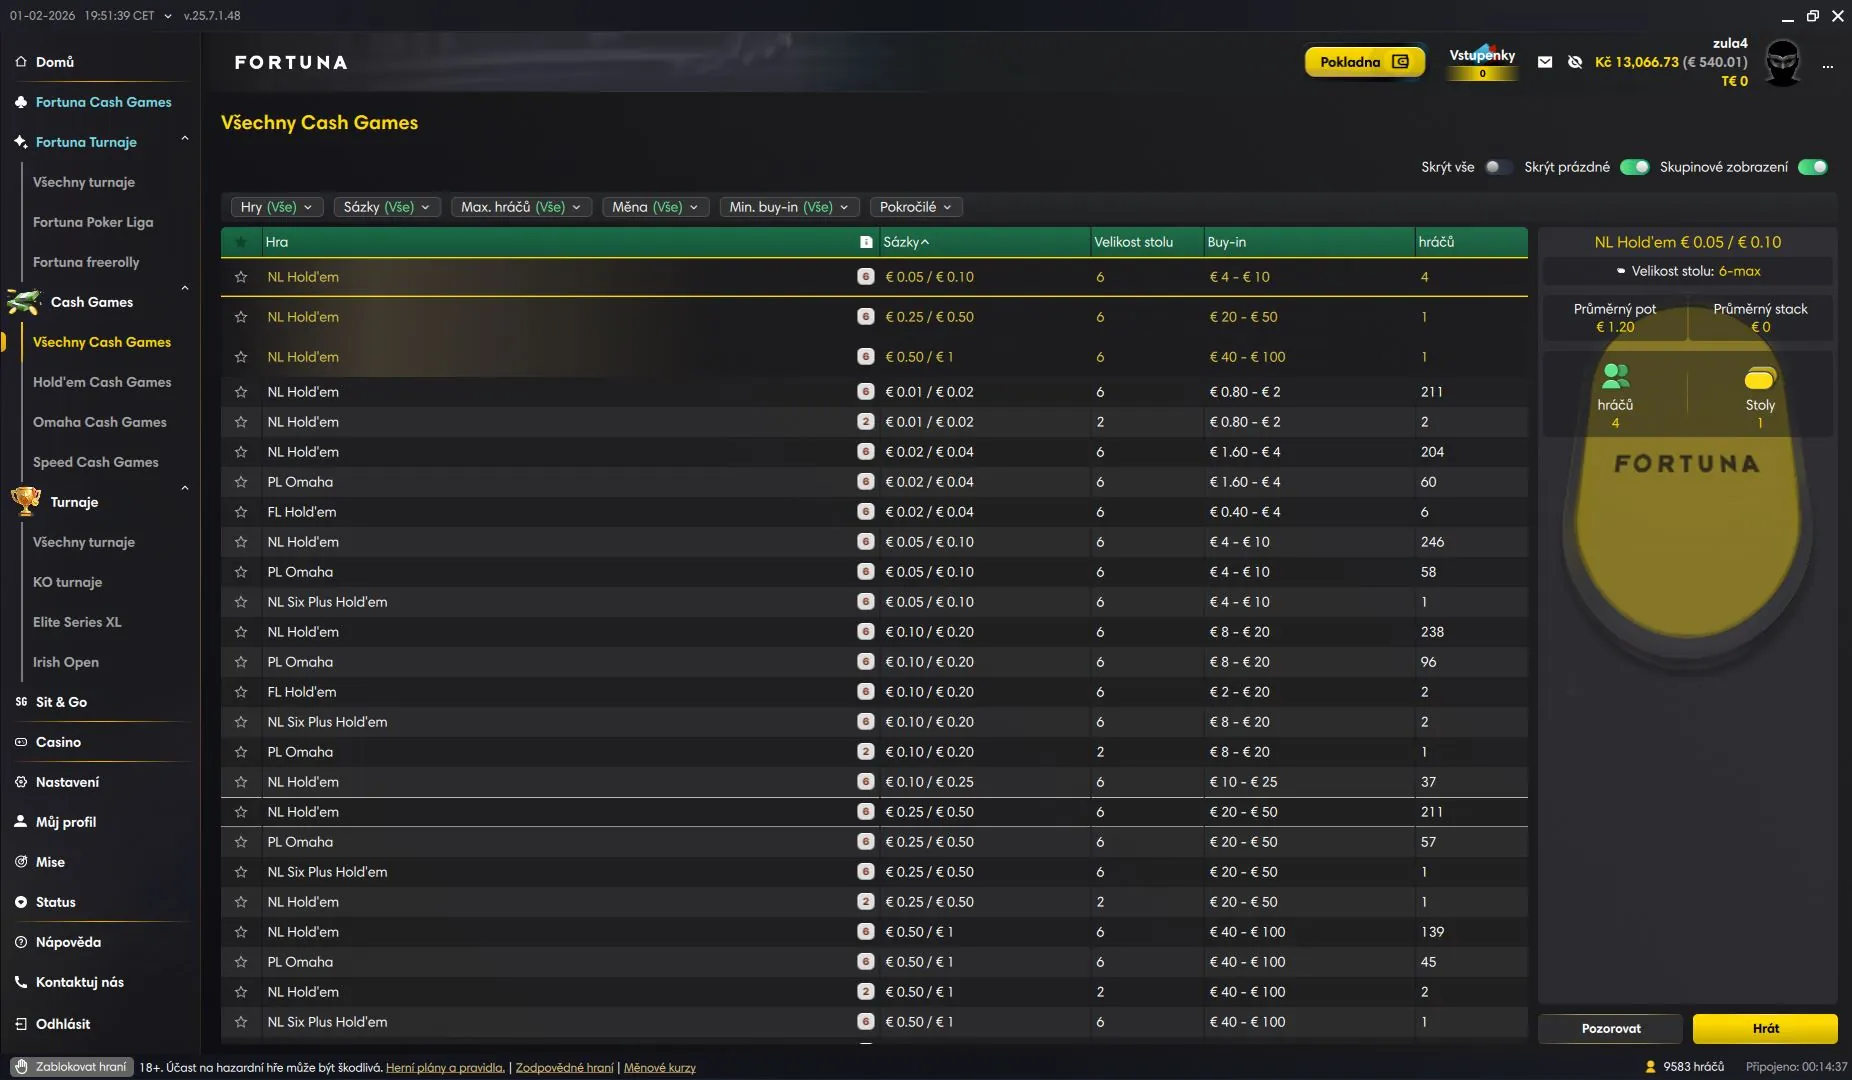Viewport: 1852px width, 1080px height.
Task: Collapse the Turnaje section chevron
Action: click(x=185, y=489)
